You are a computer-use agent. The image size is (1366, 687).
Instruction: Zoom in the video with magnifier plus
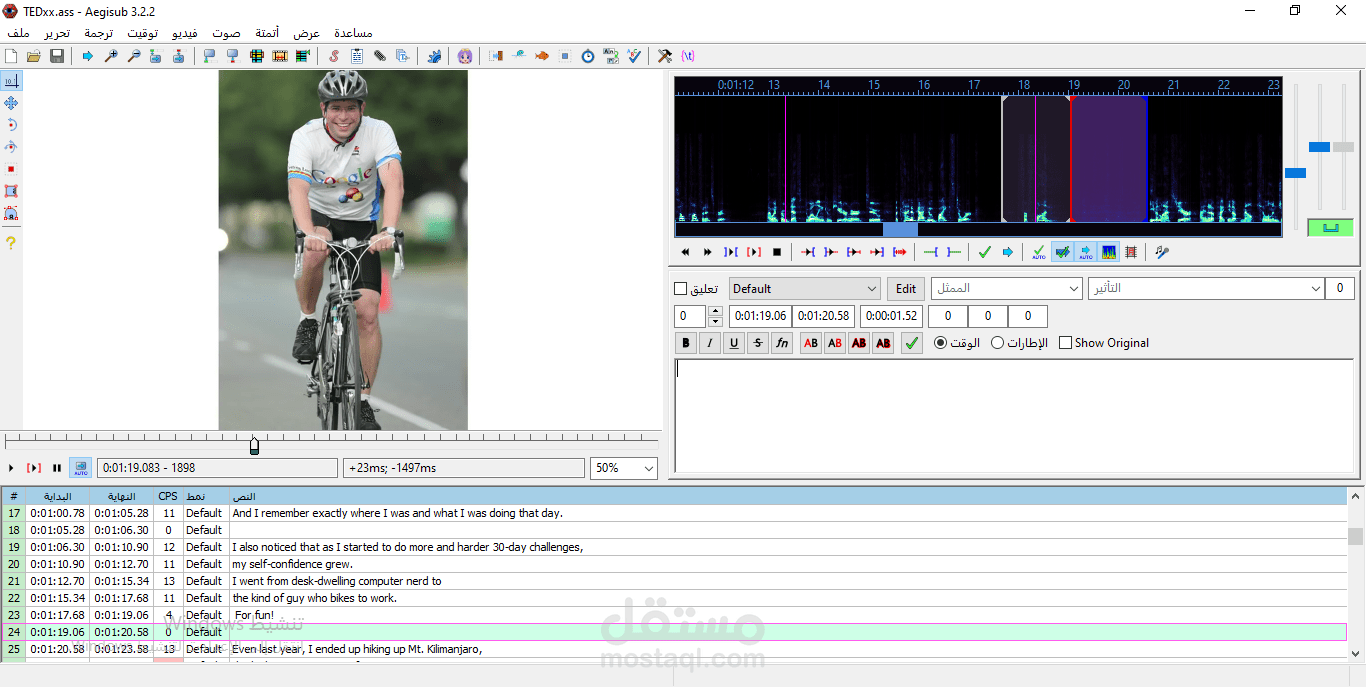tap(111, 56)
